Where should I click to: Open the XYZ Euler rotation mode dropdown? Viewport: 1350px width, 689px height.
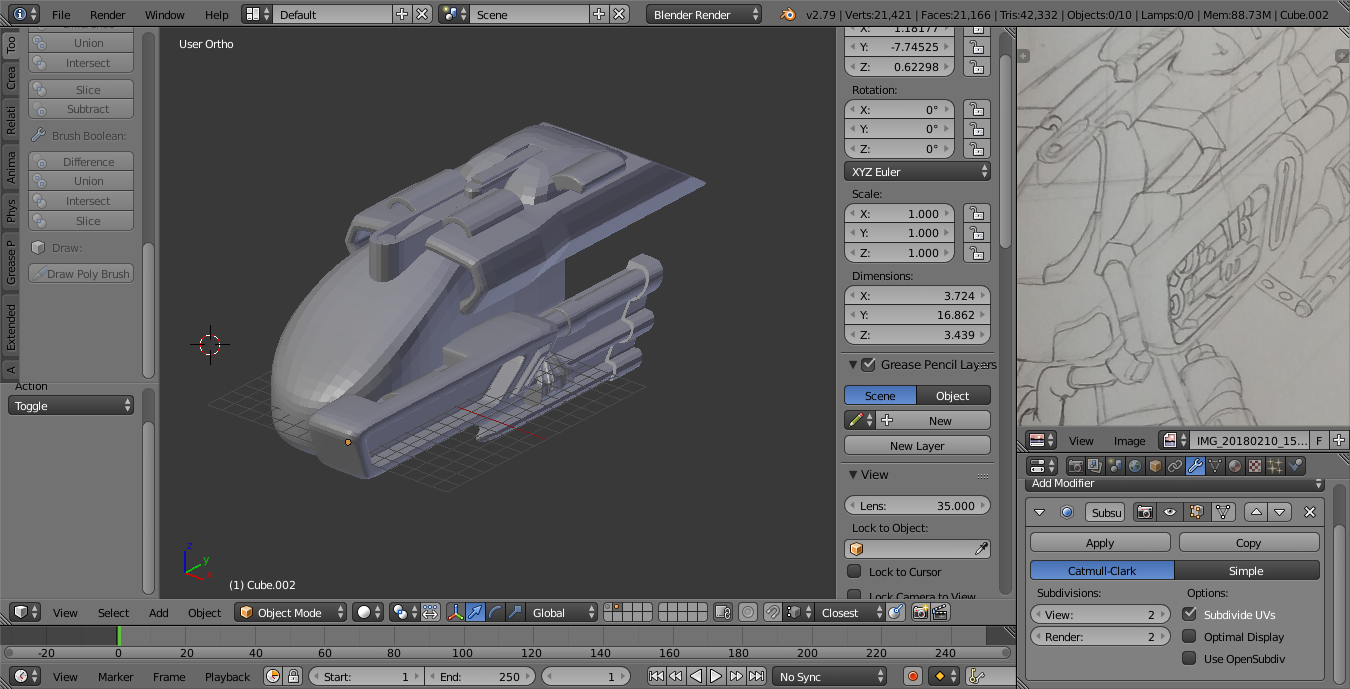tap(917, 172)
